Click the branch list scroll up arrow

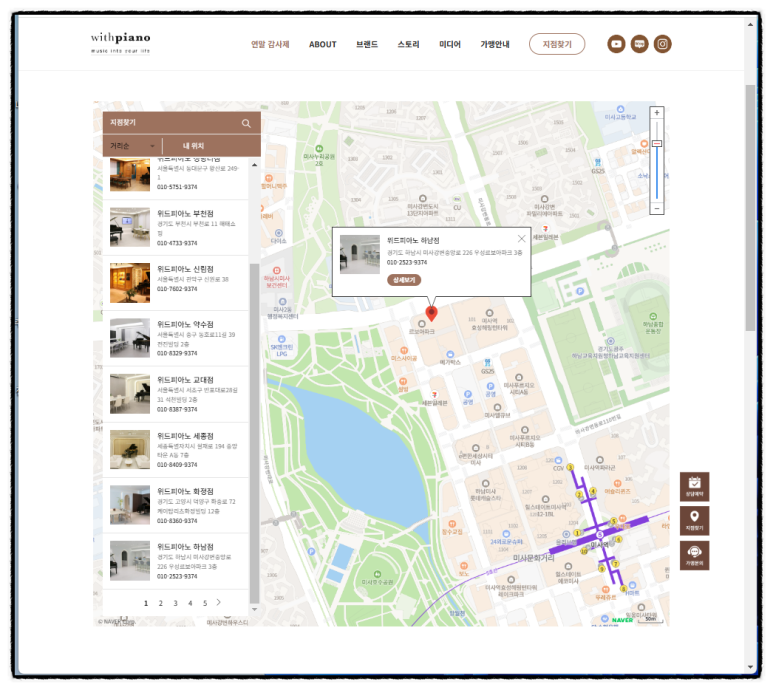[254, 165]
